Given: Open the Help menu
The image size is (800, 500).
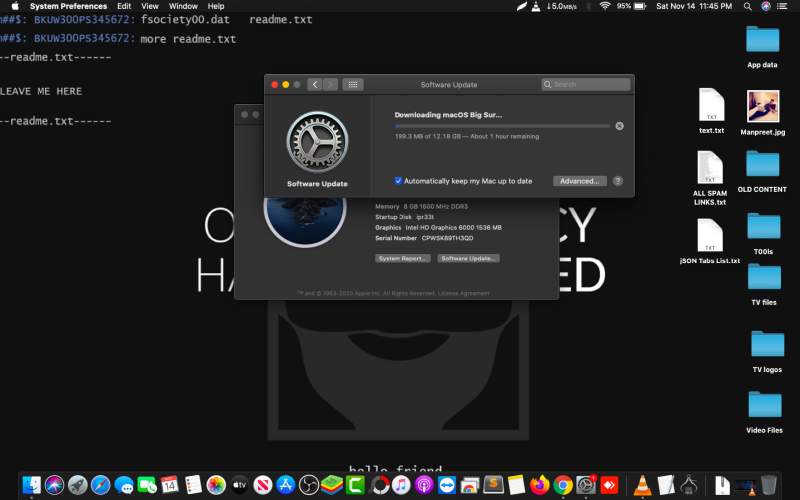Looking at the screenshot, I should (x=216, y=6).
